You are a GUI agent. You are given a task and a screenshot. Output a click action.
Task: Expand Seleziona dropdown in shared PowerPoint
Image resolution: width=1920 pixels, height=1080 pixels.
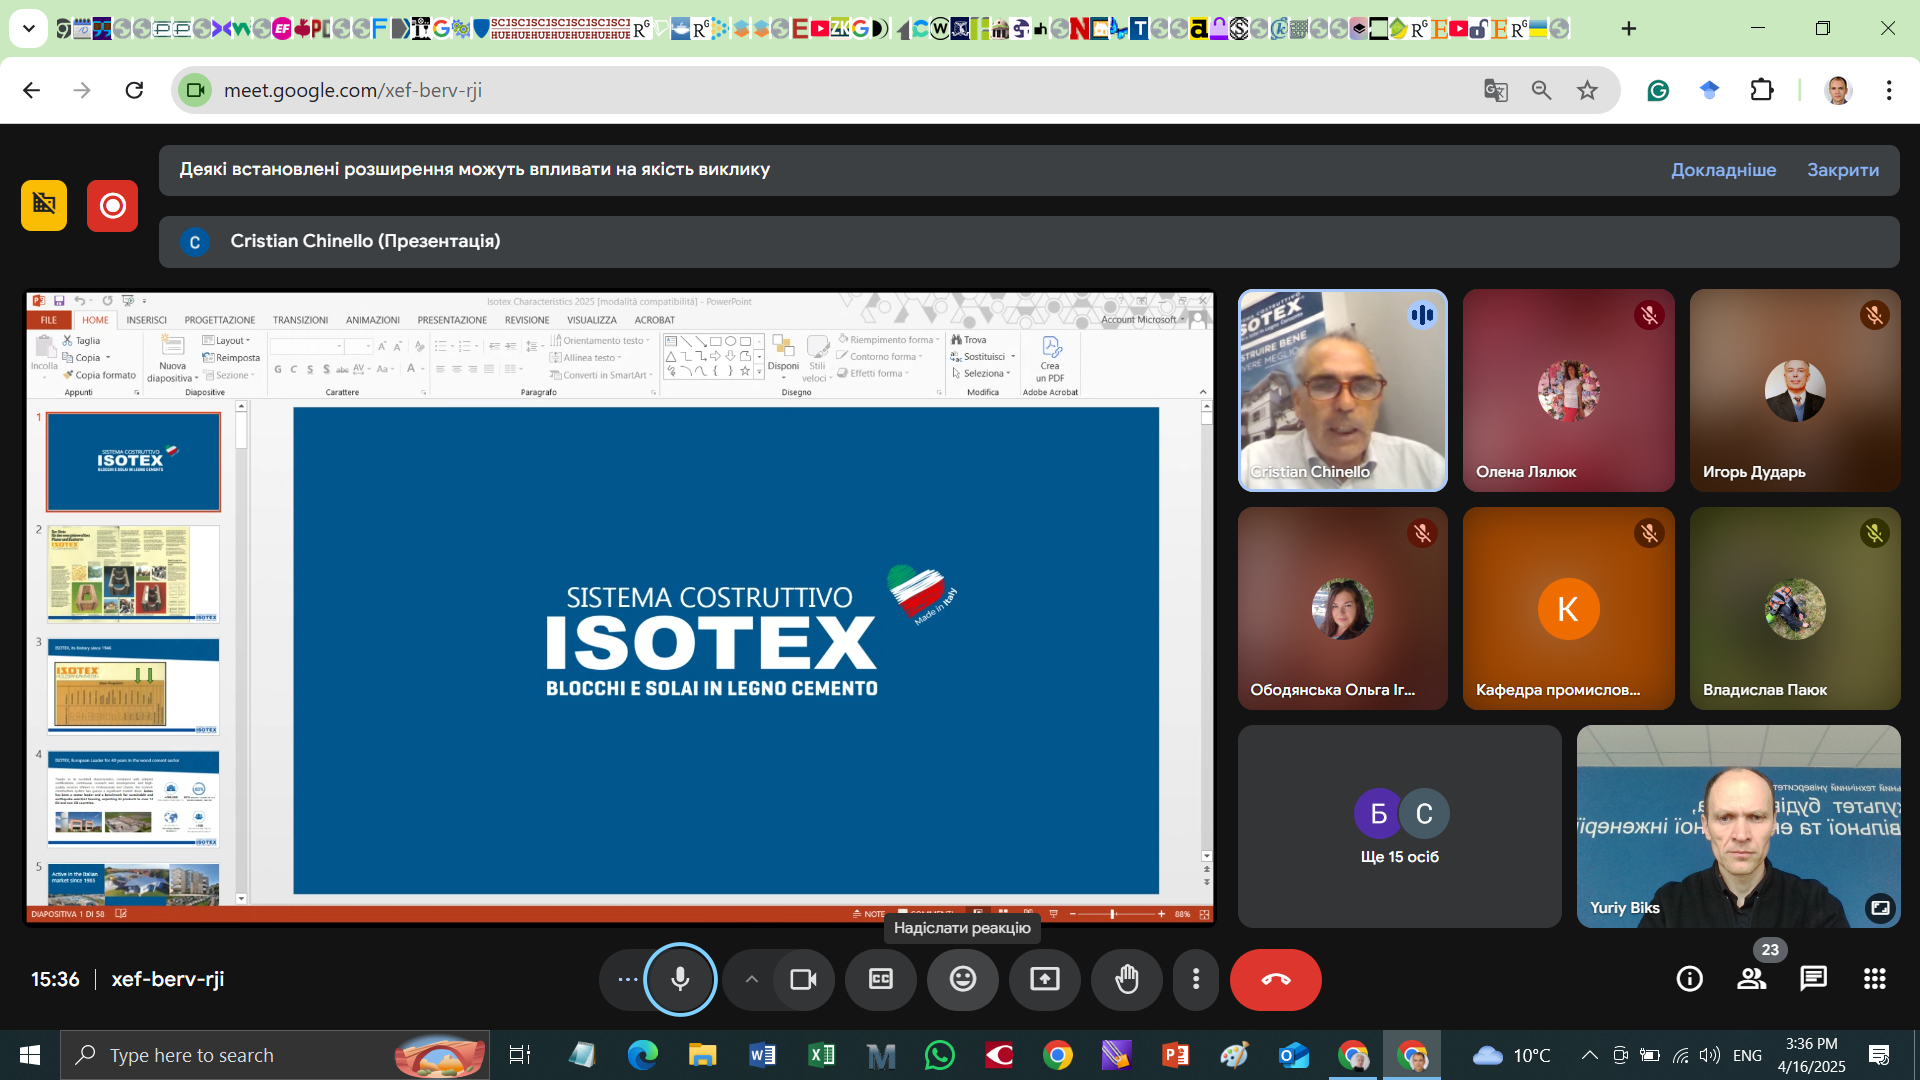tap(982, 374)
